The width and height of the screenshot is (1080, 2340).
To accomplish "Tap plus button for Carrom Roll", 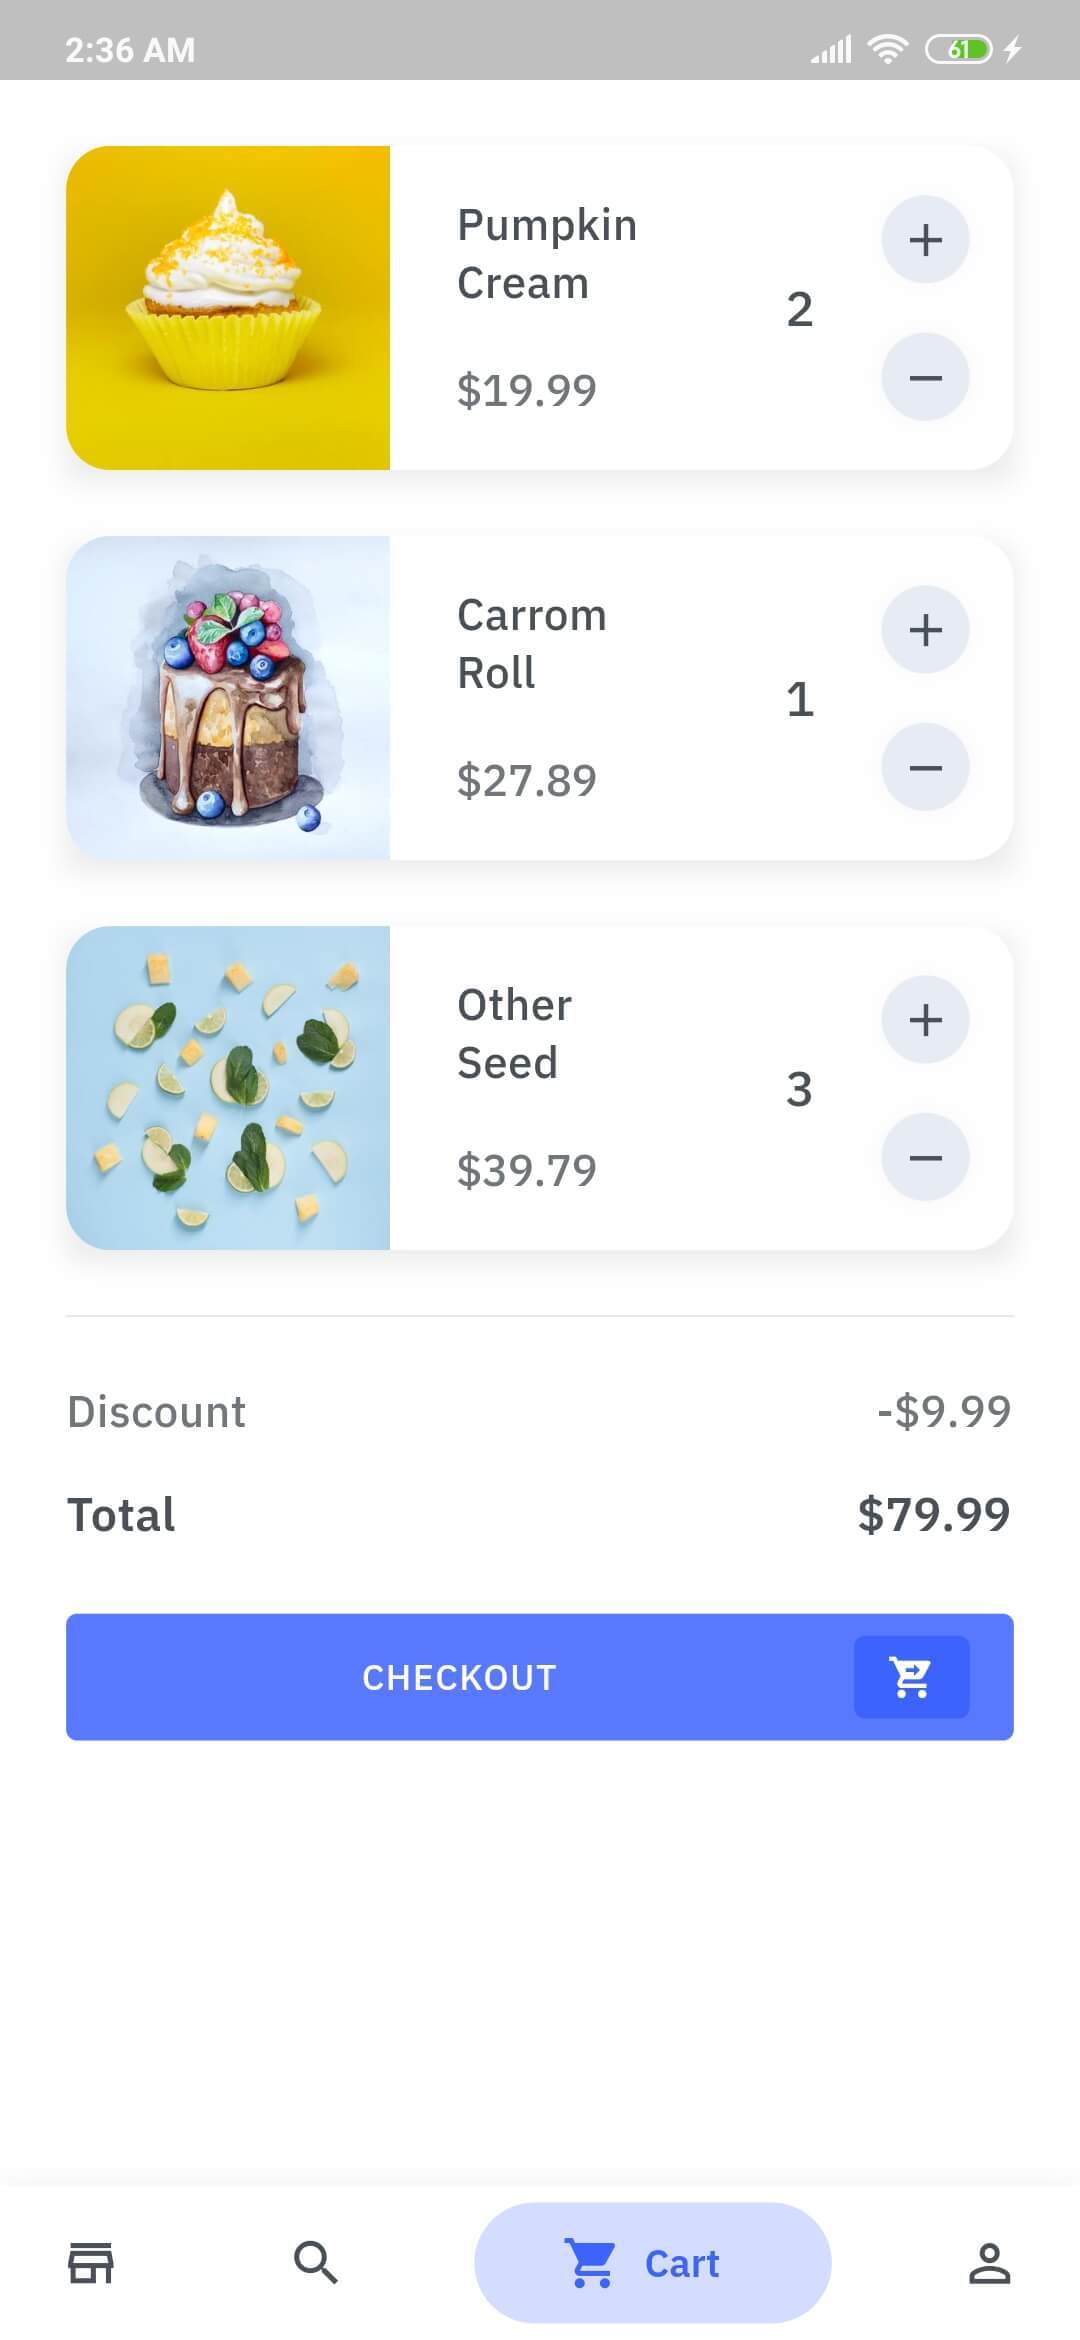I will click(925, 630).
